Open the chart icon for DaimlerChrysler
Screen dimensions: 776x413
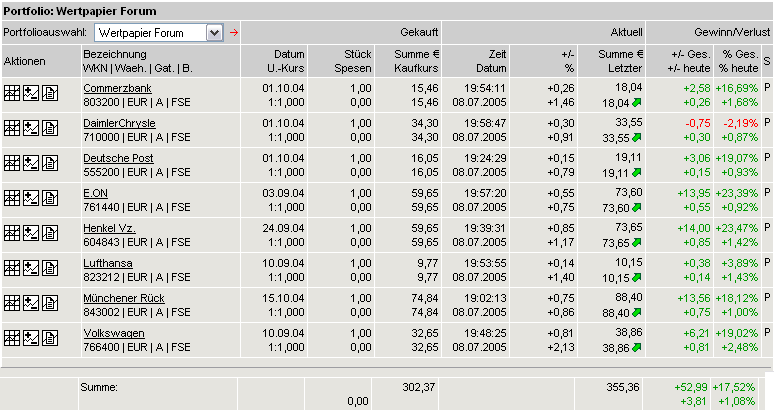click(30, 129)
